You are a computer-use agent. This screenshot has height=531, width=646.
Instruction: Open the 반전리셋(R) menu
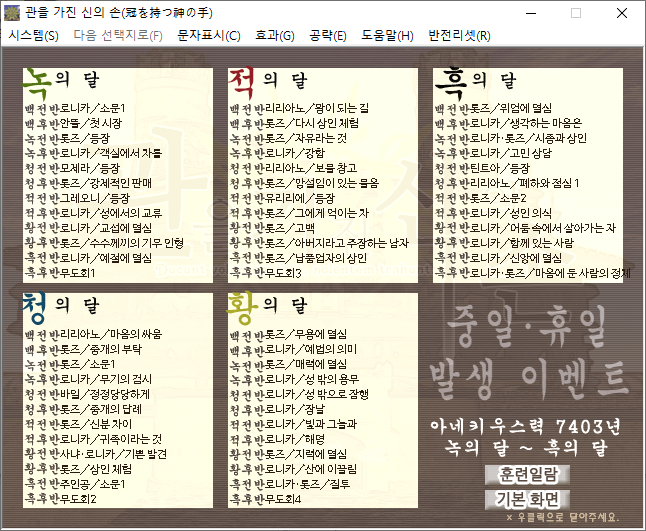pyautogui.click(x=459, y=35)
